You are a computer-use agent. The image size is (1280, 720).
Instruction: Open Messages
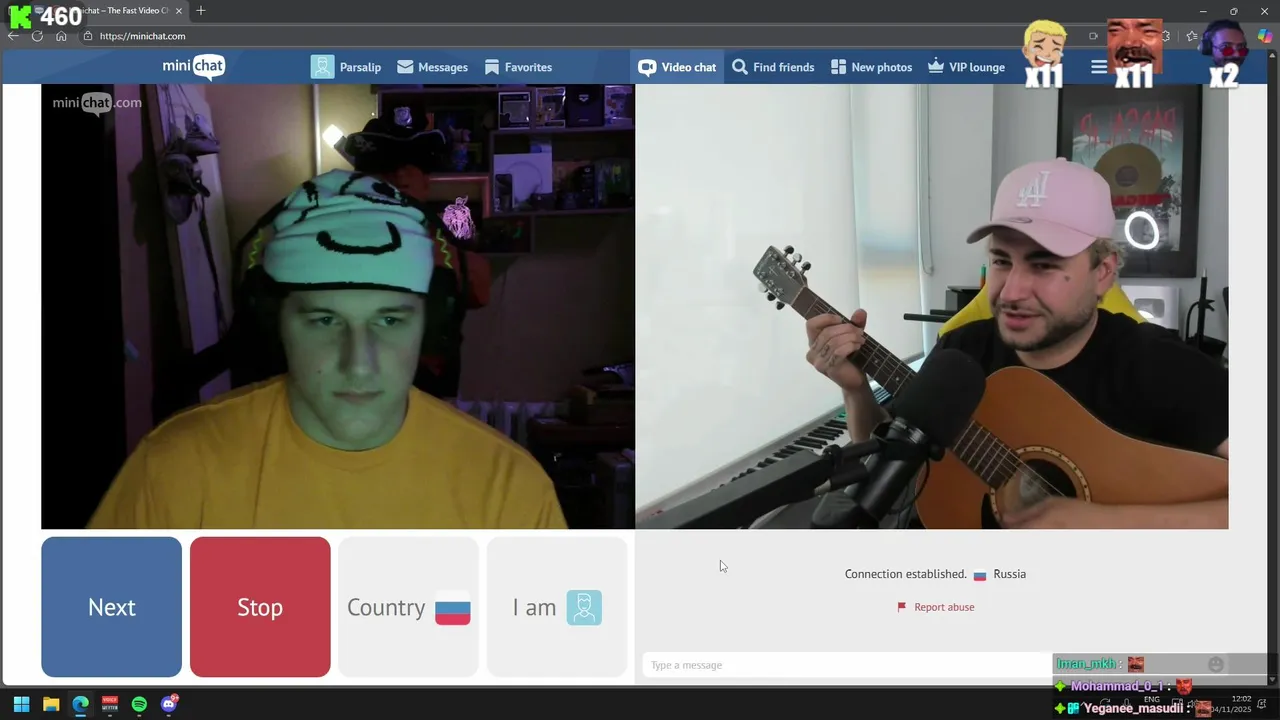point(432,67)
